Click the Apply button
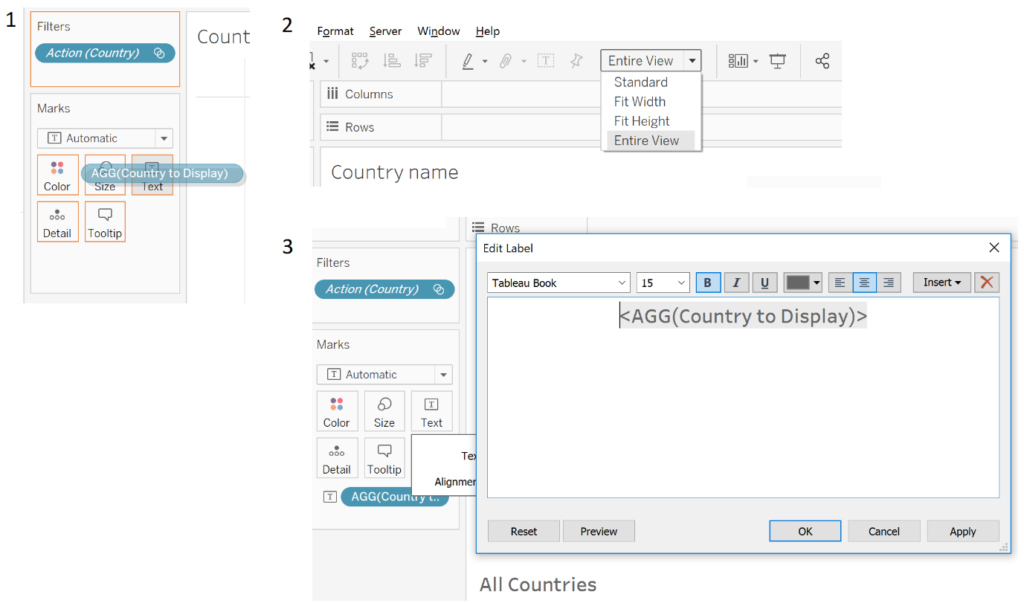1024x603 pixels. 962,531
